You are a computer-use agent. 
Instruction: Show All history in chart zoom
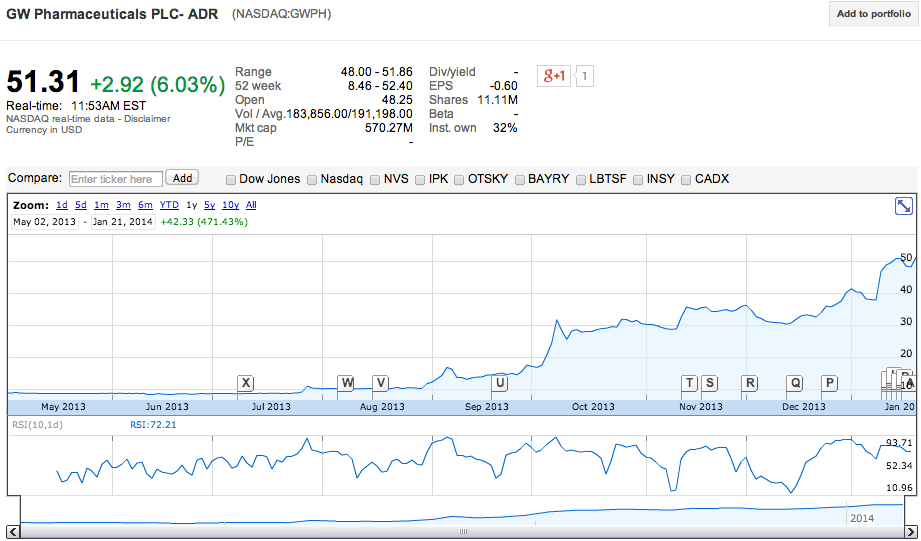click(x=251, y=205)
